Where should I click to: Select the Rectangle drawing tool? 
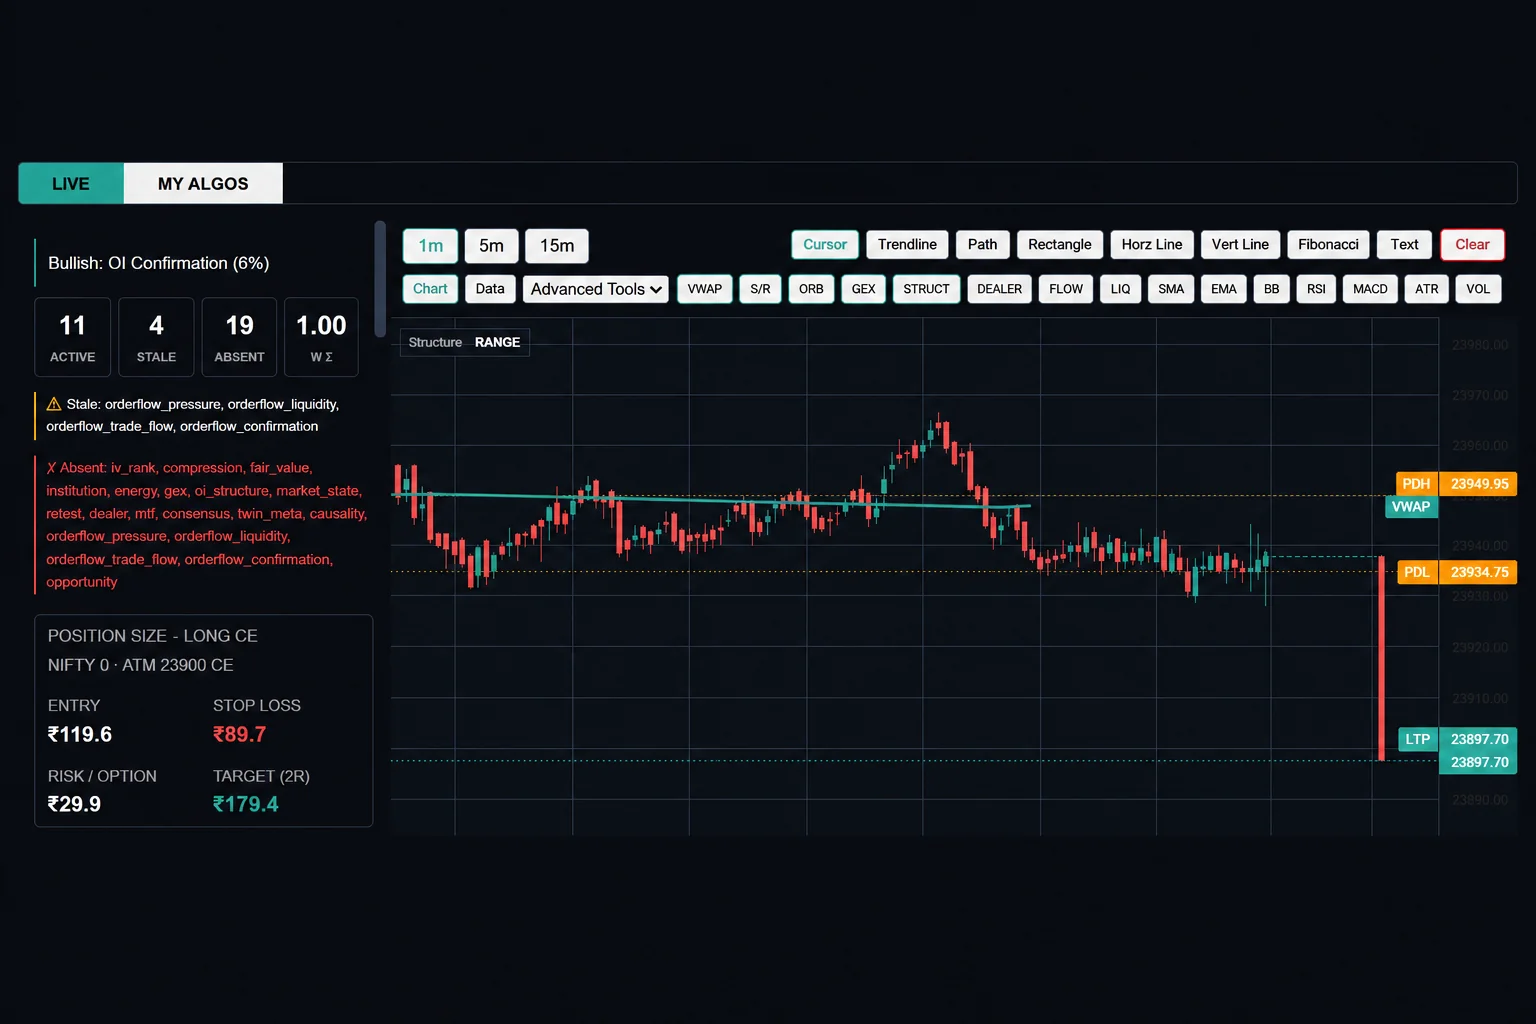pos(1060,245)
